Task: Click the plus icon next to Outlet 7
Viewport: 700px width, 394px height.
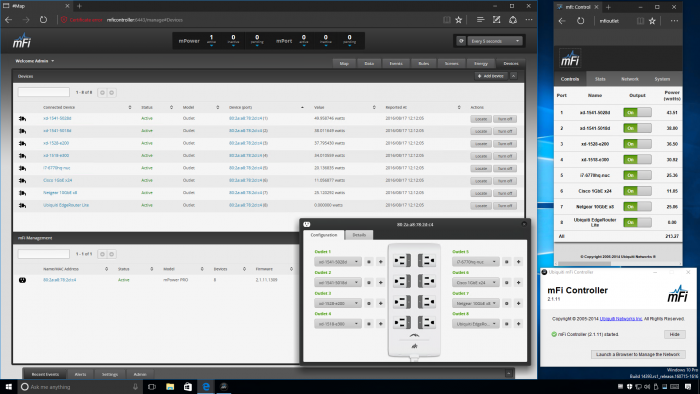Action: 518,303
